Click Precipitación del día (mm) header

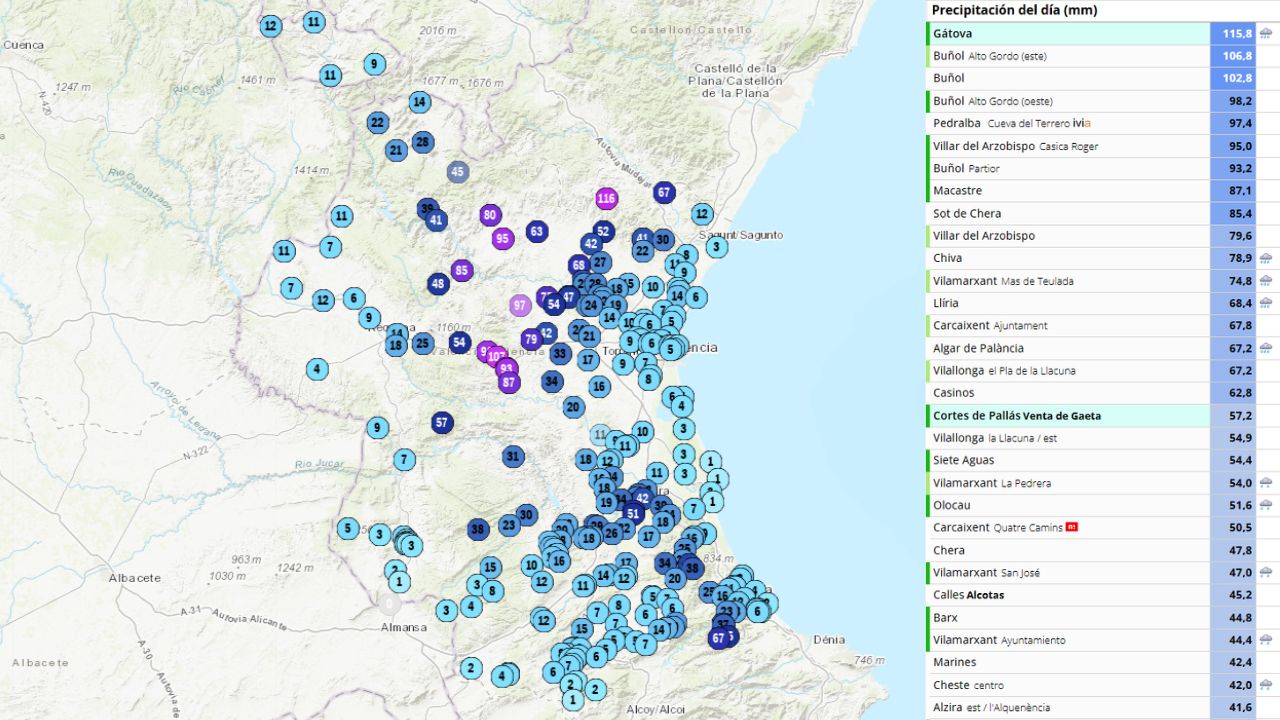coord(1014,10)
